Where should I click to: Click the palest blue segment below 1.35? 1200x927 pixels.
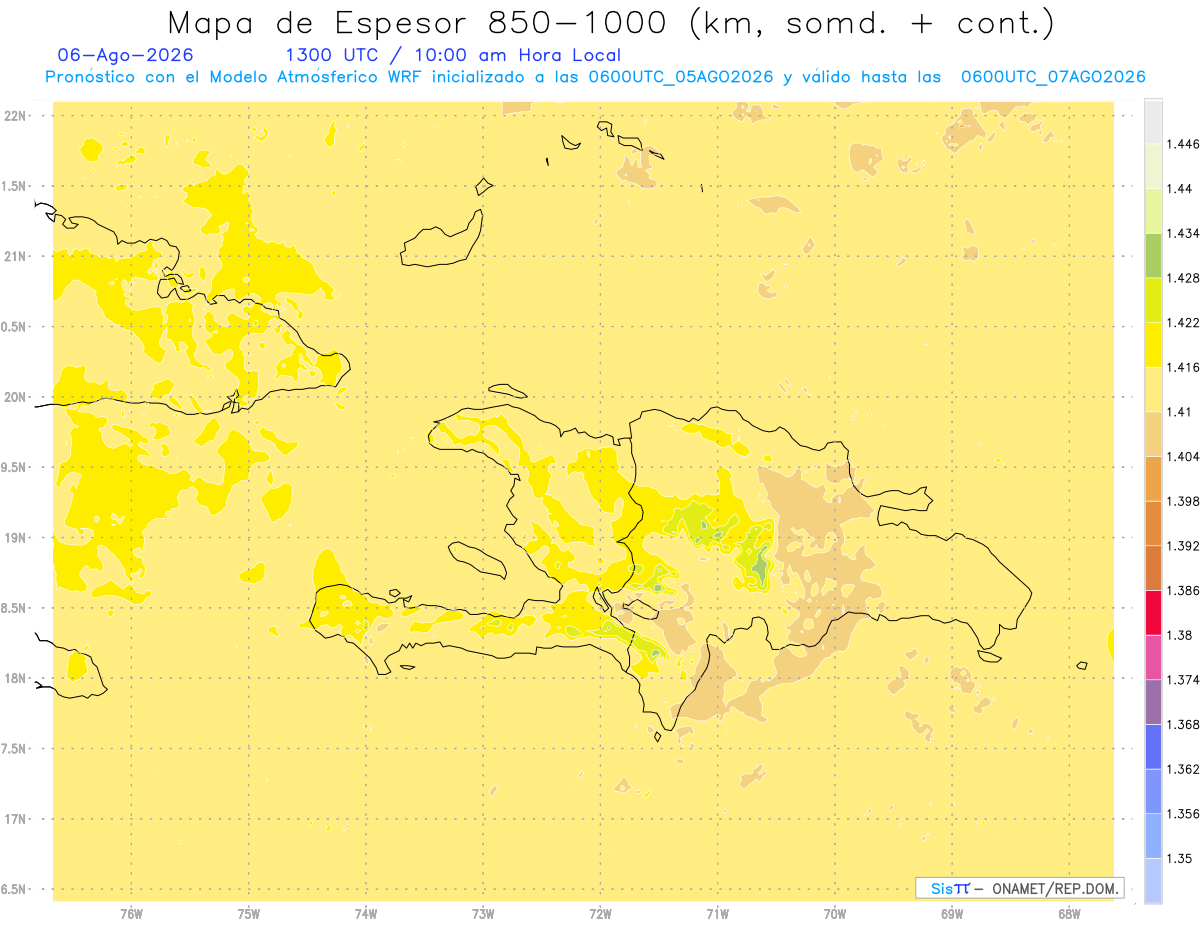[1153, 881]
